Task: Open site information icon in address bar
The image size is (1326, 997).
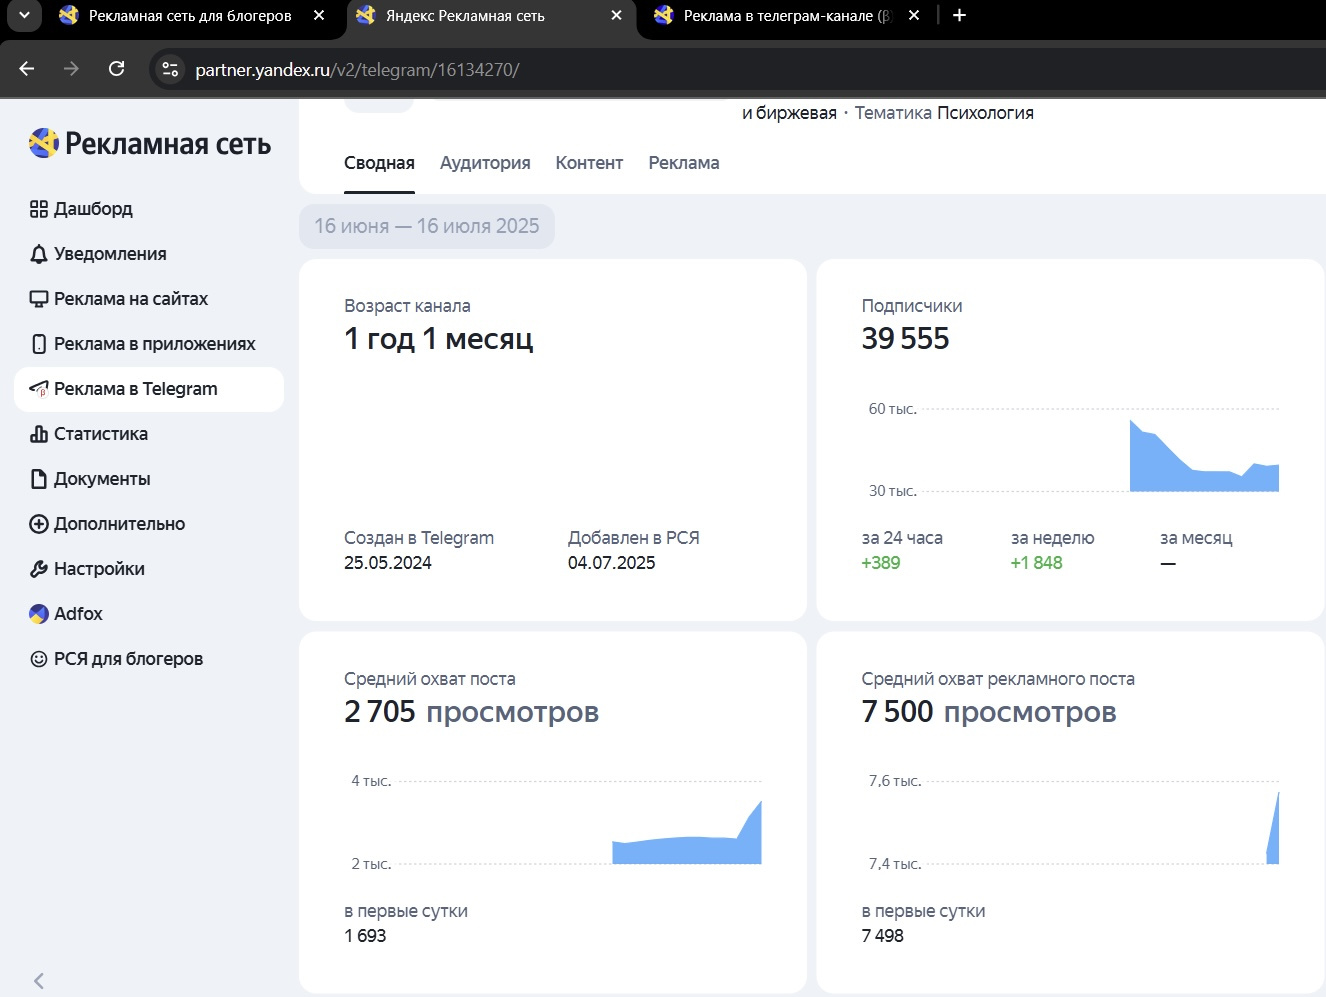Action: pos(170,69)
